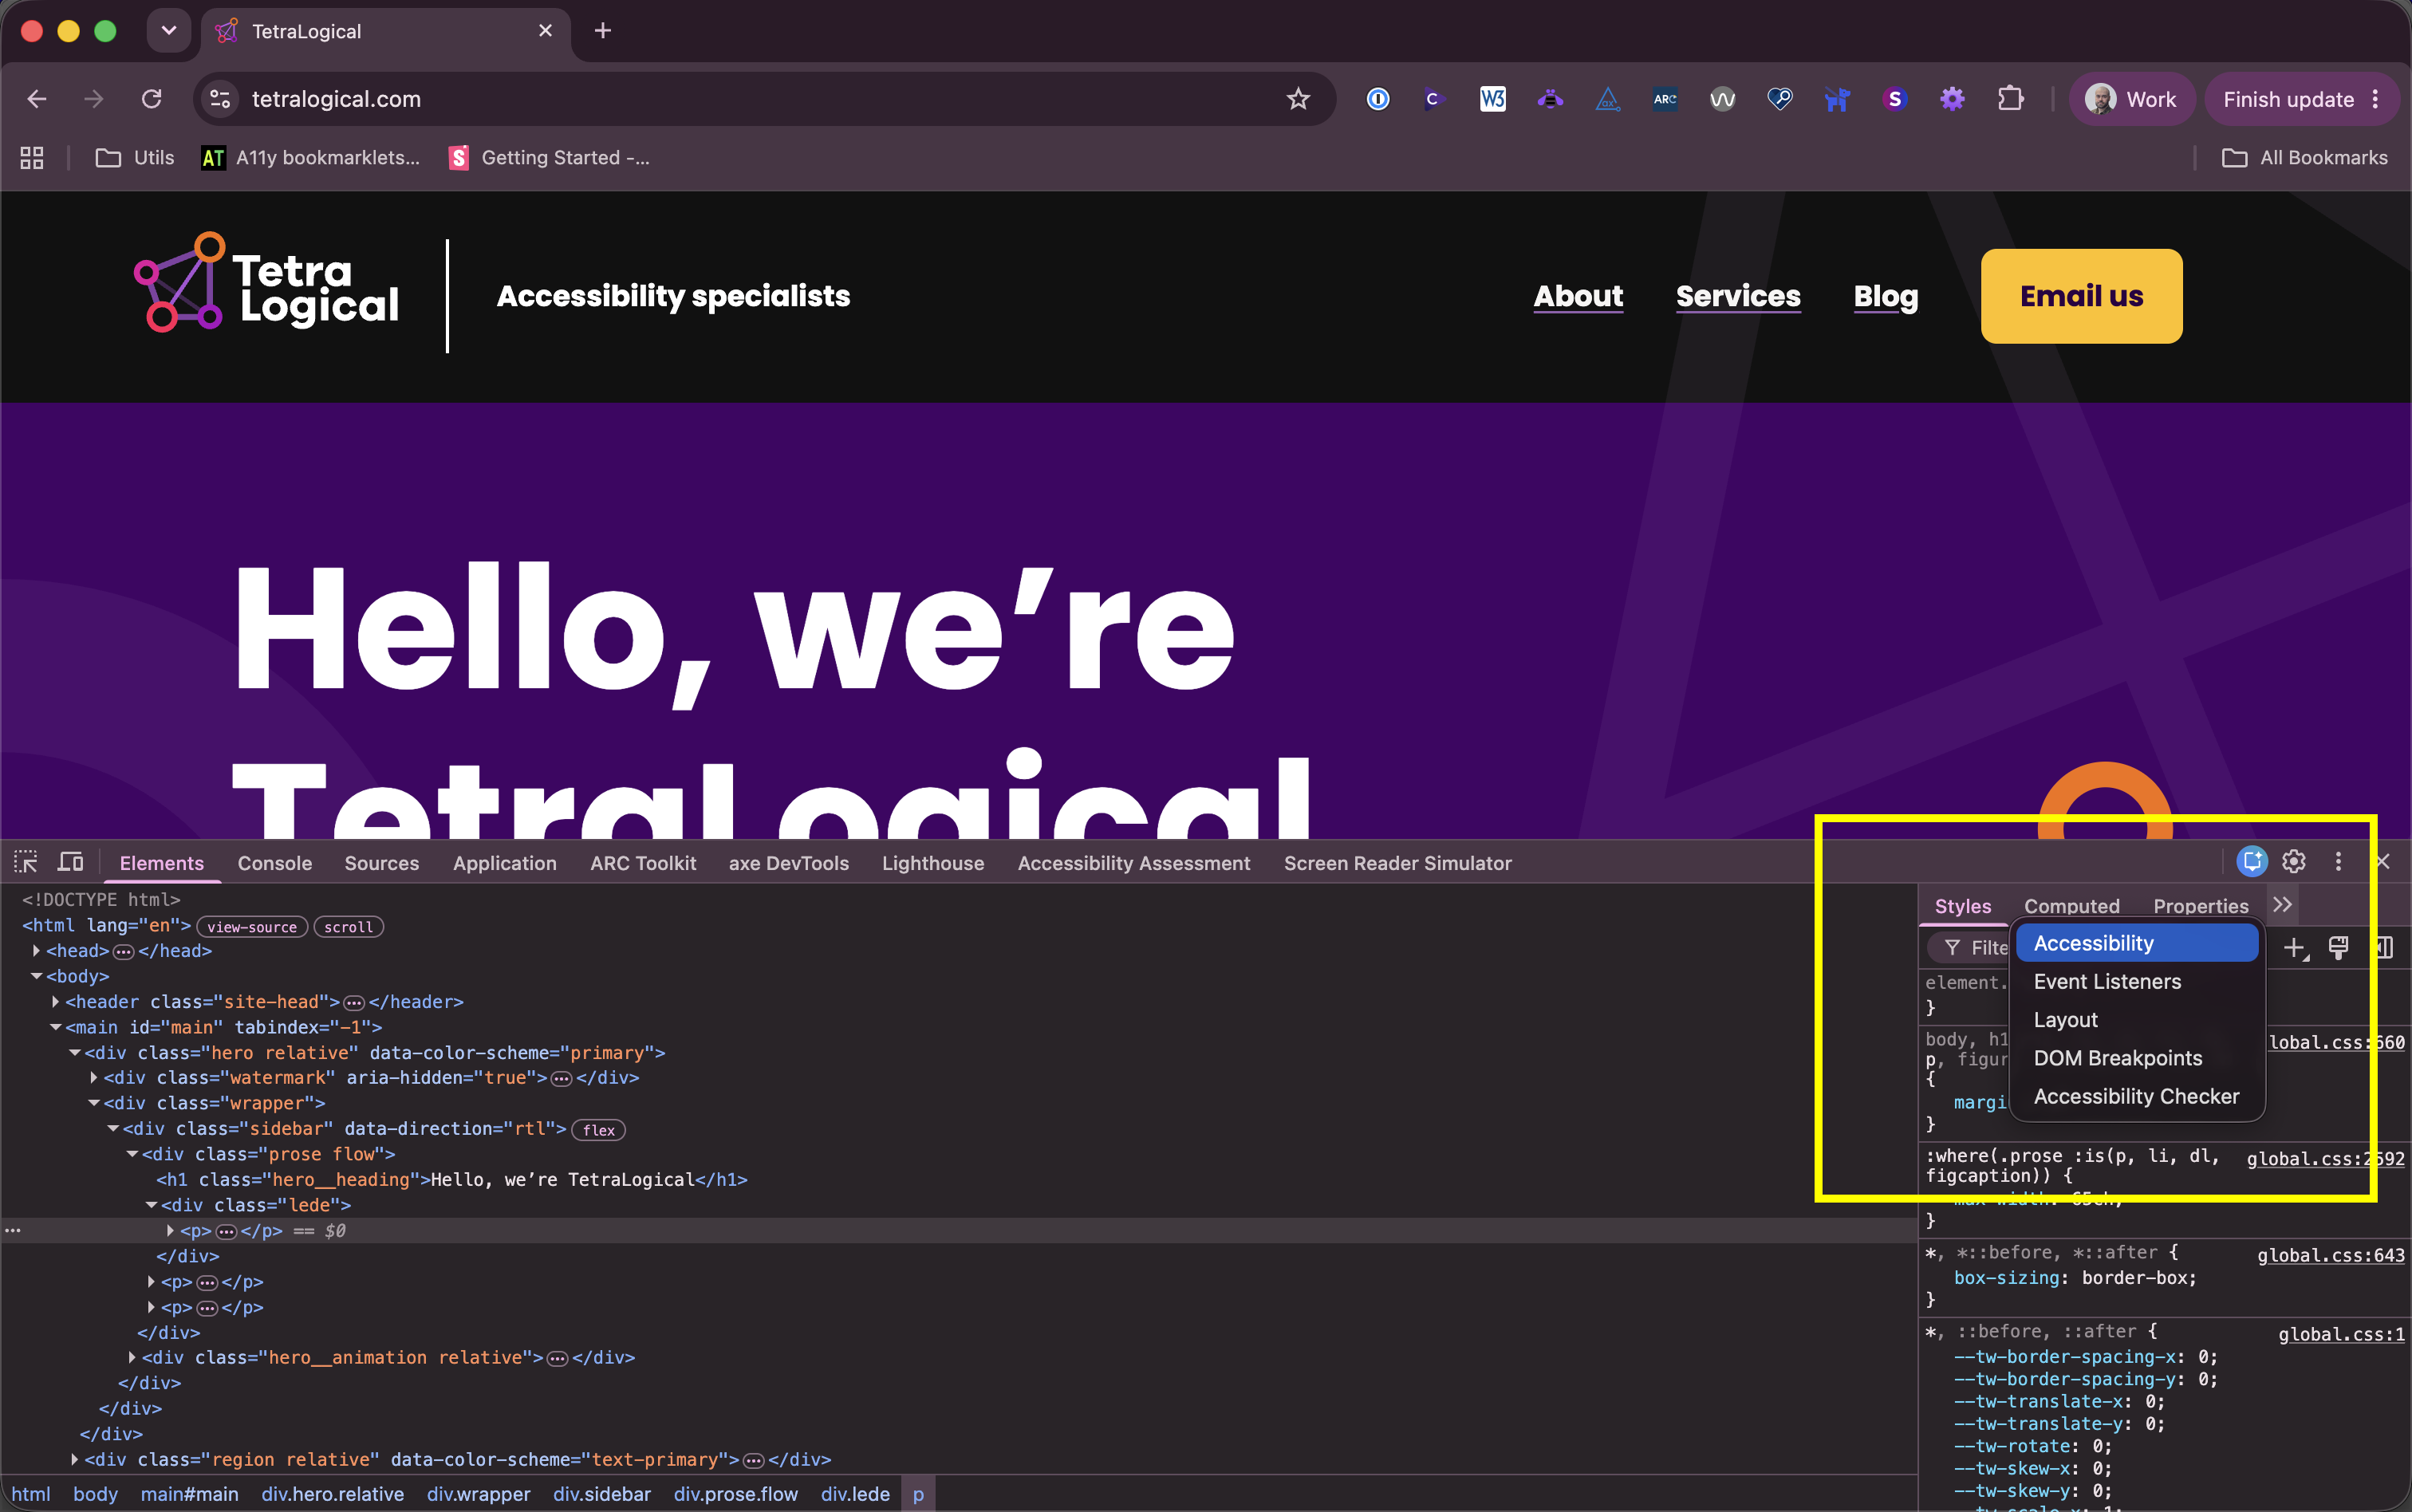Expand the head element
2412x1512 pixels.
[x=37, y=951]
